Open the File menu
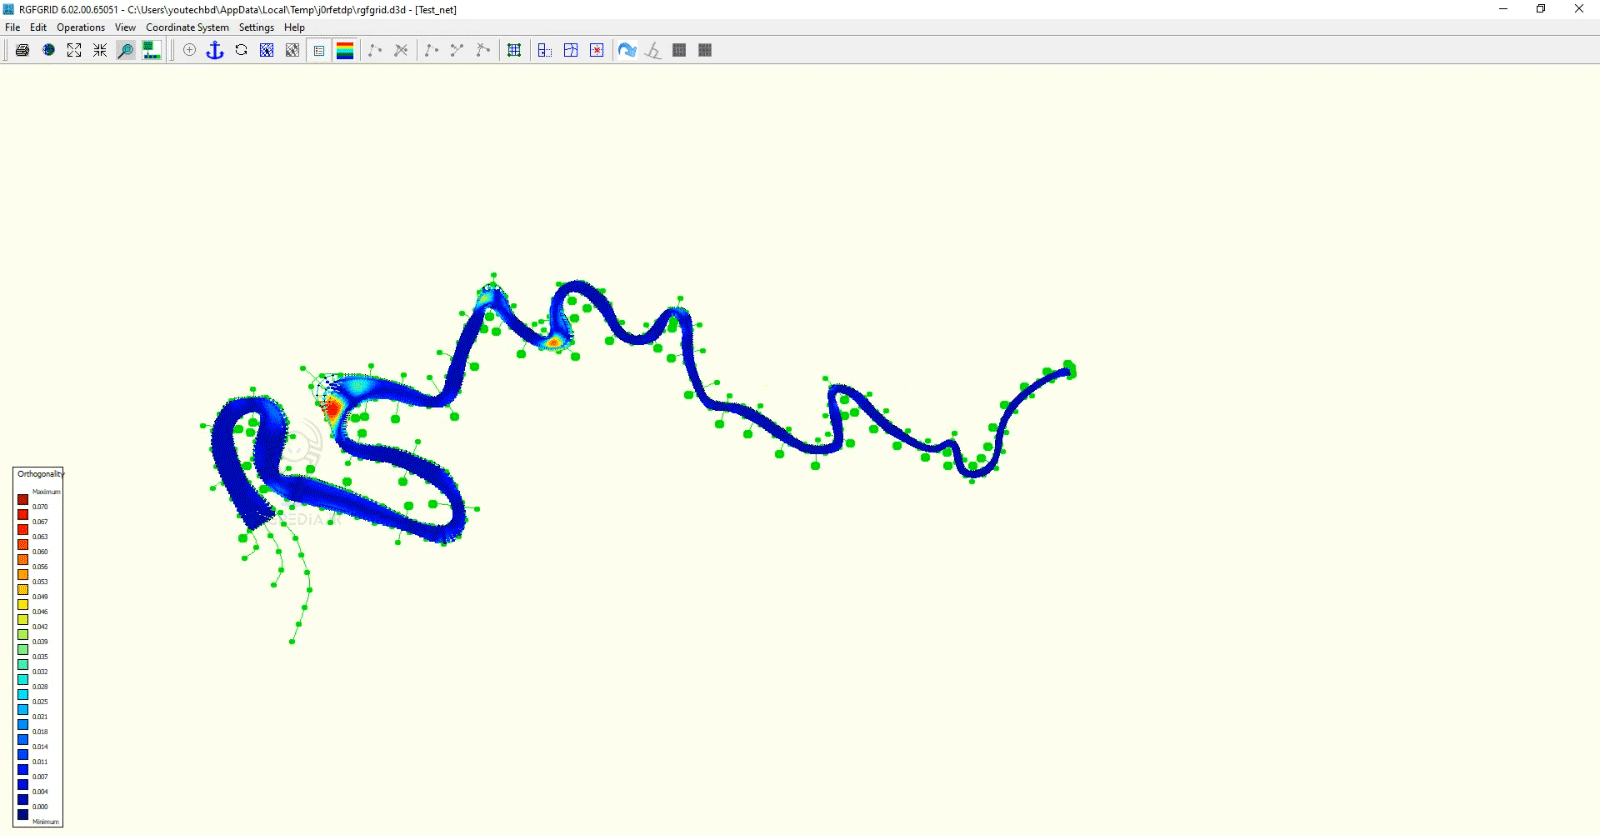This screenshot has height=836, width=1600. pos(12,27)
